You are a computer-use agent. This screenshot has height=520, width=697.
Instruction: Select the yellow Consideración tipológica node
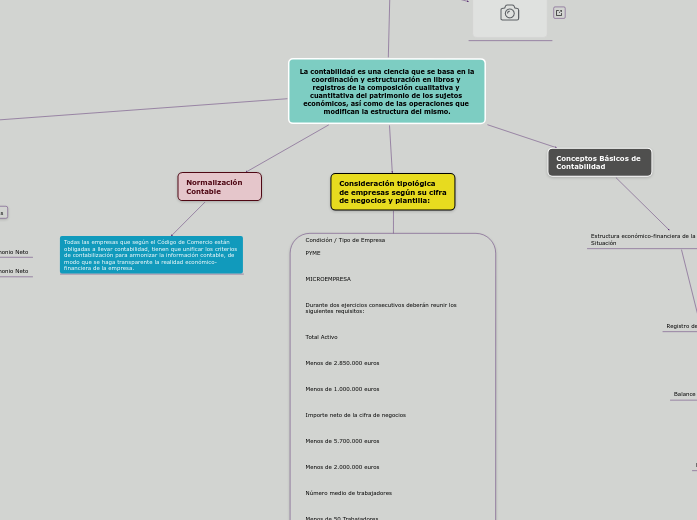tap(392, 192)
